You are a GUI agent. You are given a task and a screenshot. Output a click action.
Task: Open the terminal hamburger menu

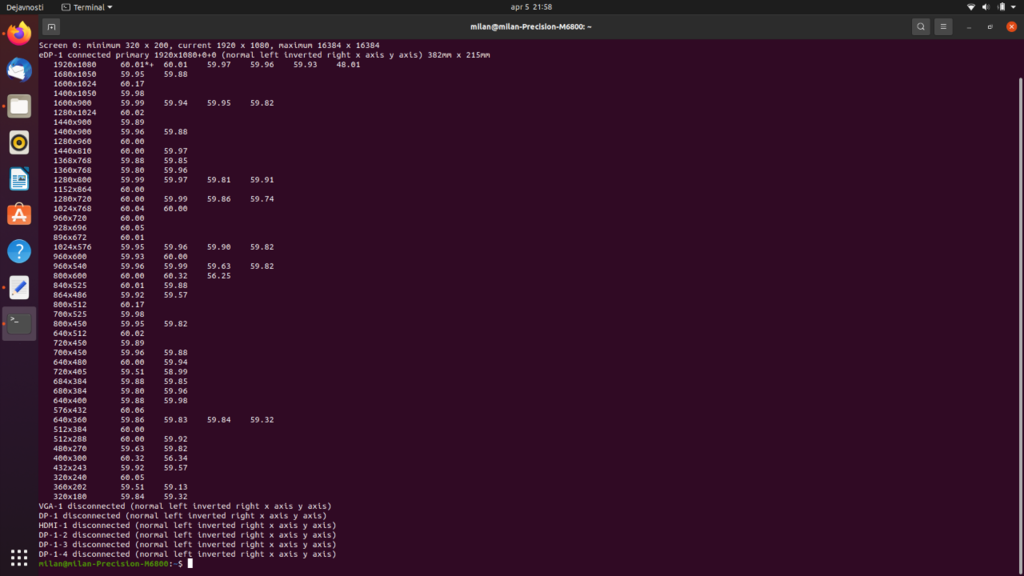coord(944,27)
